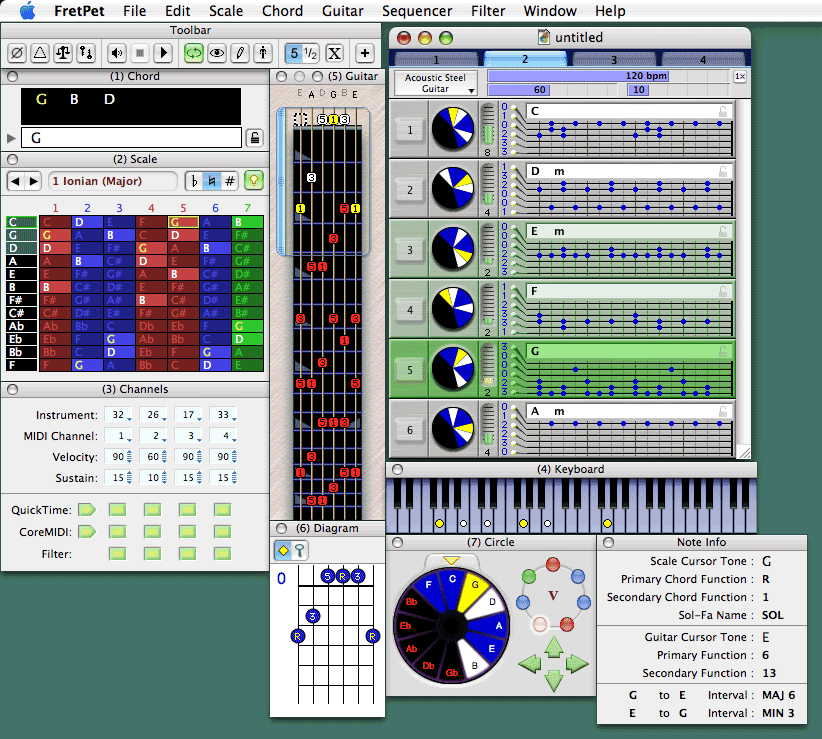Toggle the green loop button
Screen dimensions: 822x739
[x=193, y=53]
